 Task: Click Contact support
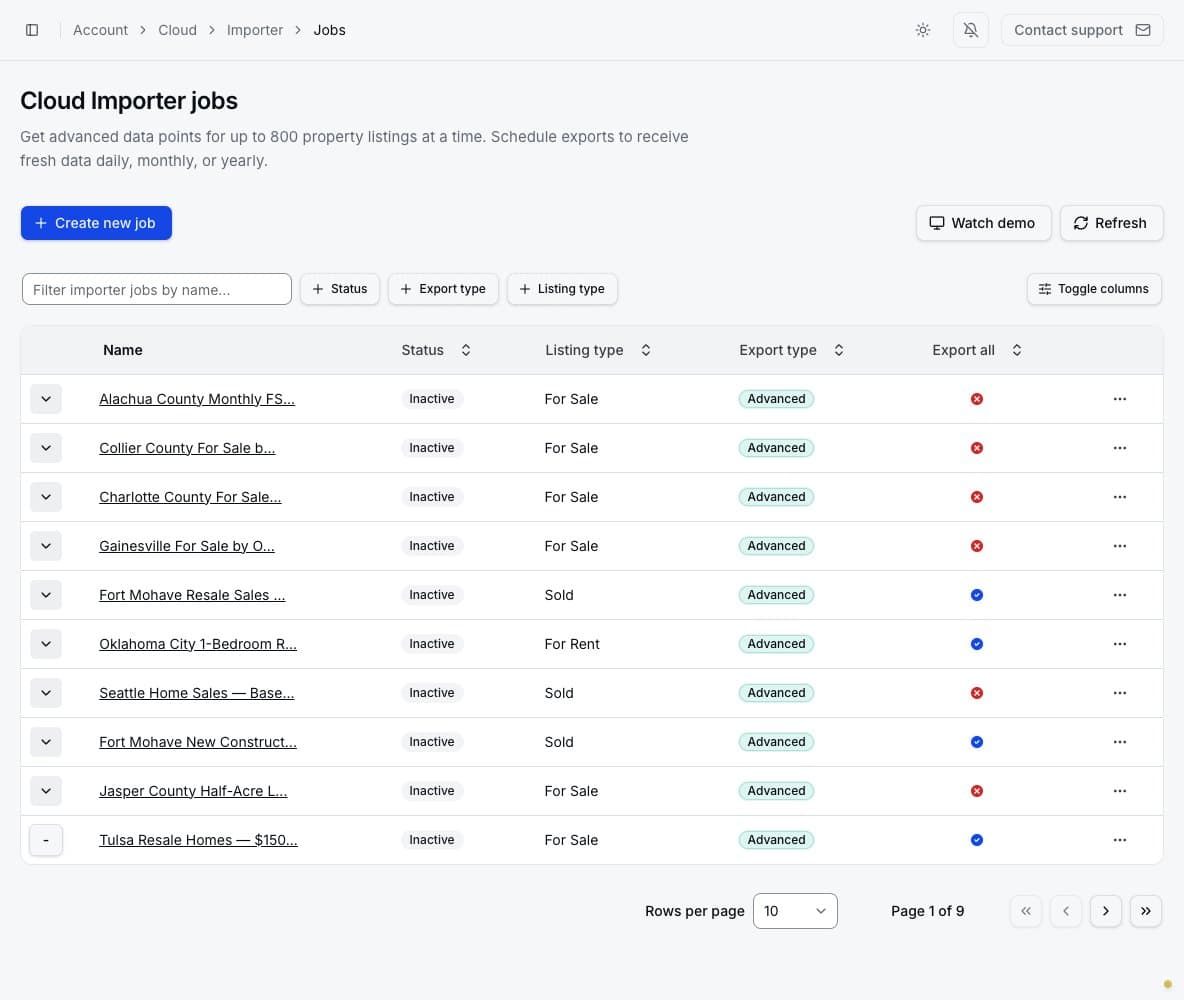point(1081,30)
